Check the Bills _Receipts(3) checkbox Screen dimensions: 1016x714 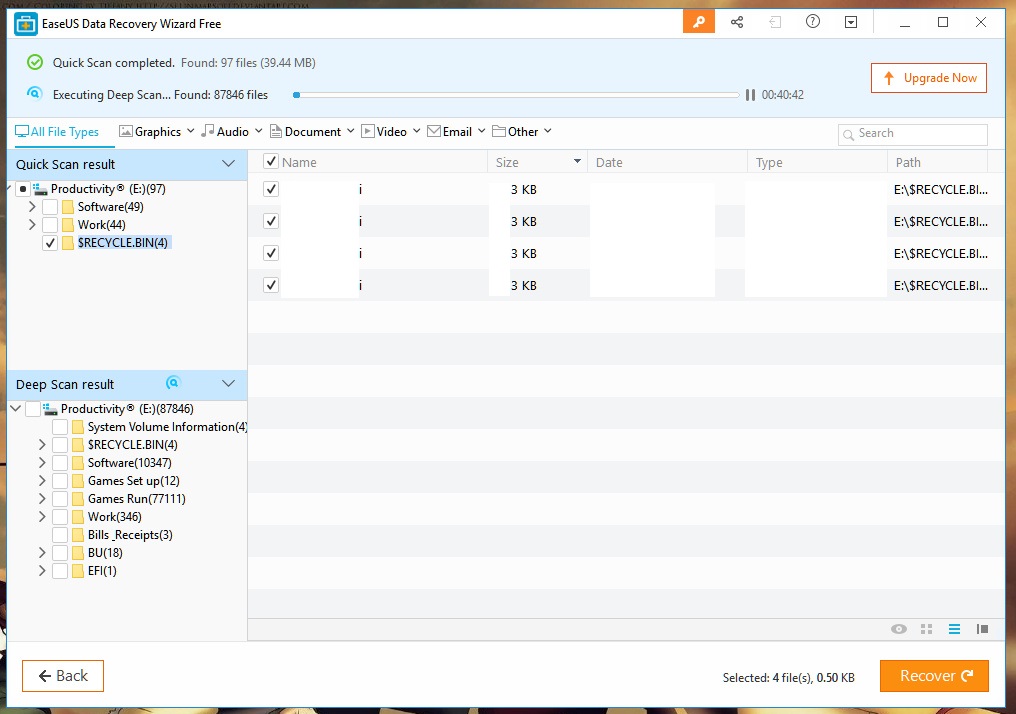click(x=60, y=535)
